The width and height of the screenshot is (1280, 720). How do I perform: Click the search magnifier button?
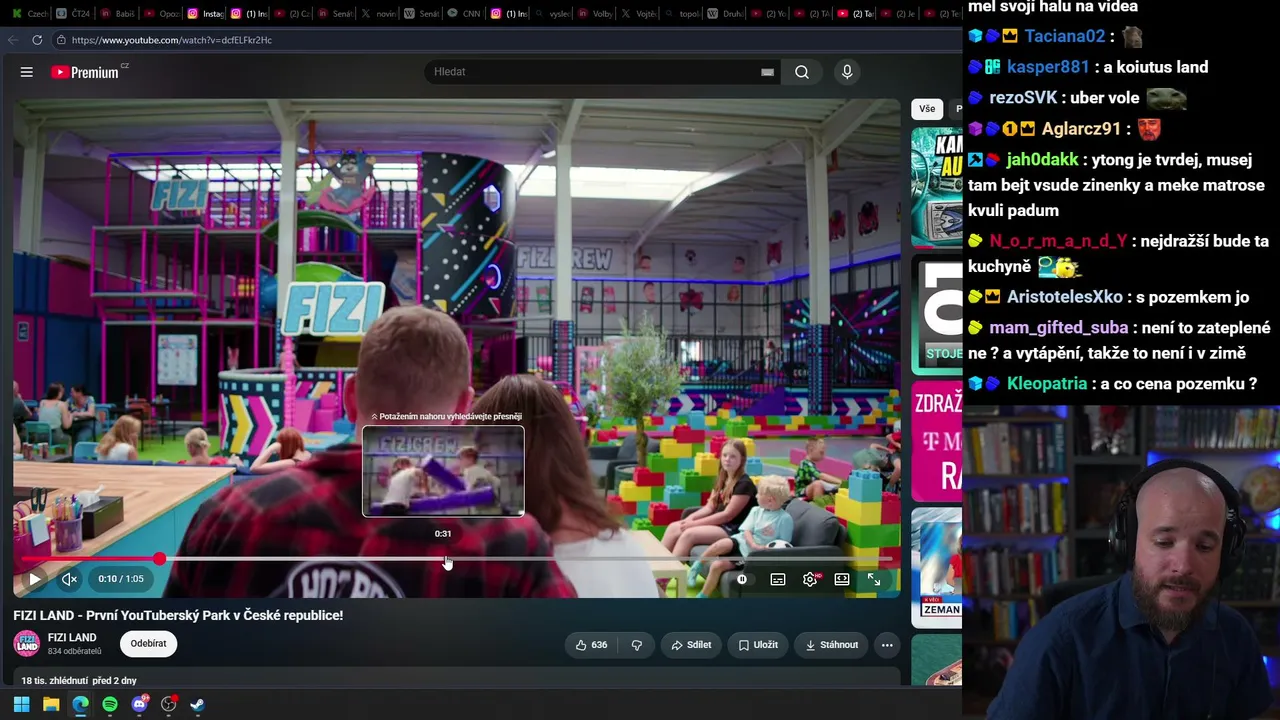[802, 72]
